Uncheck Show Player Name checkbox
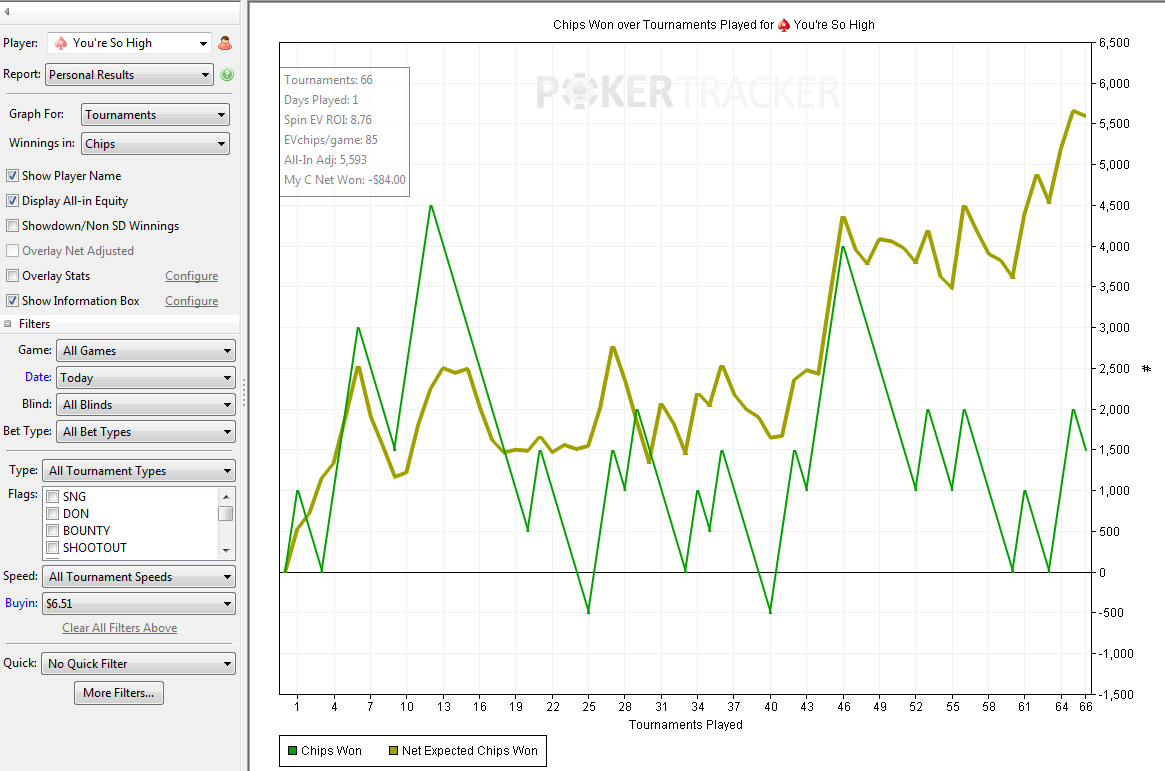1165x771 pixels. [x=12, y=175]
